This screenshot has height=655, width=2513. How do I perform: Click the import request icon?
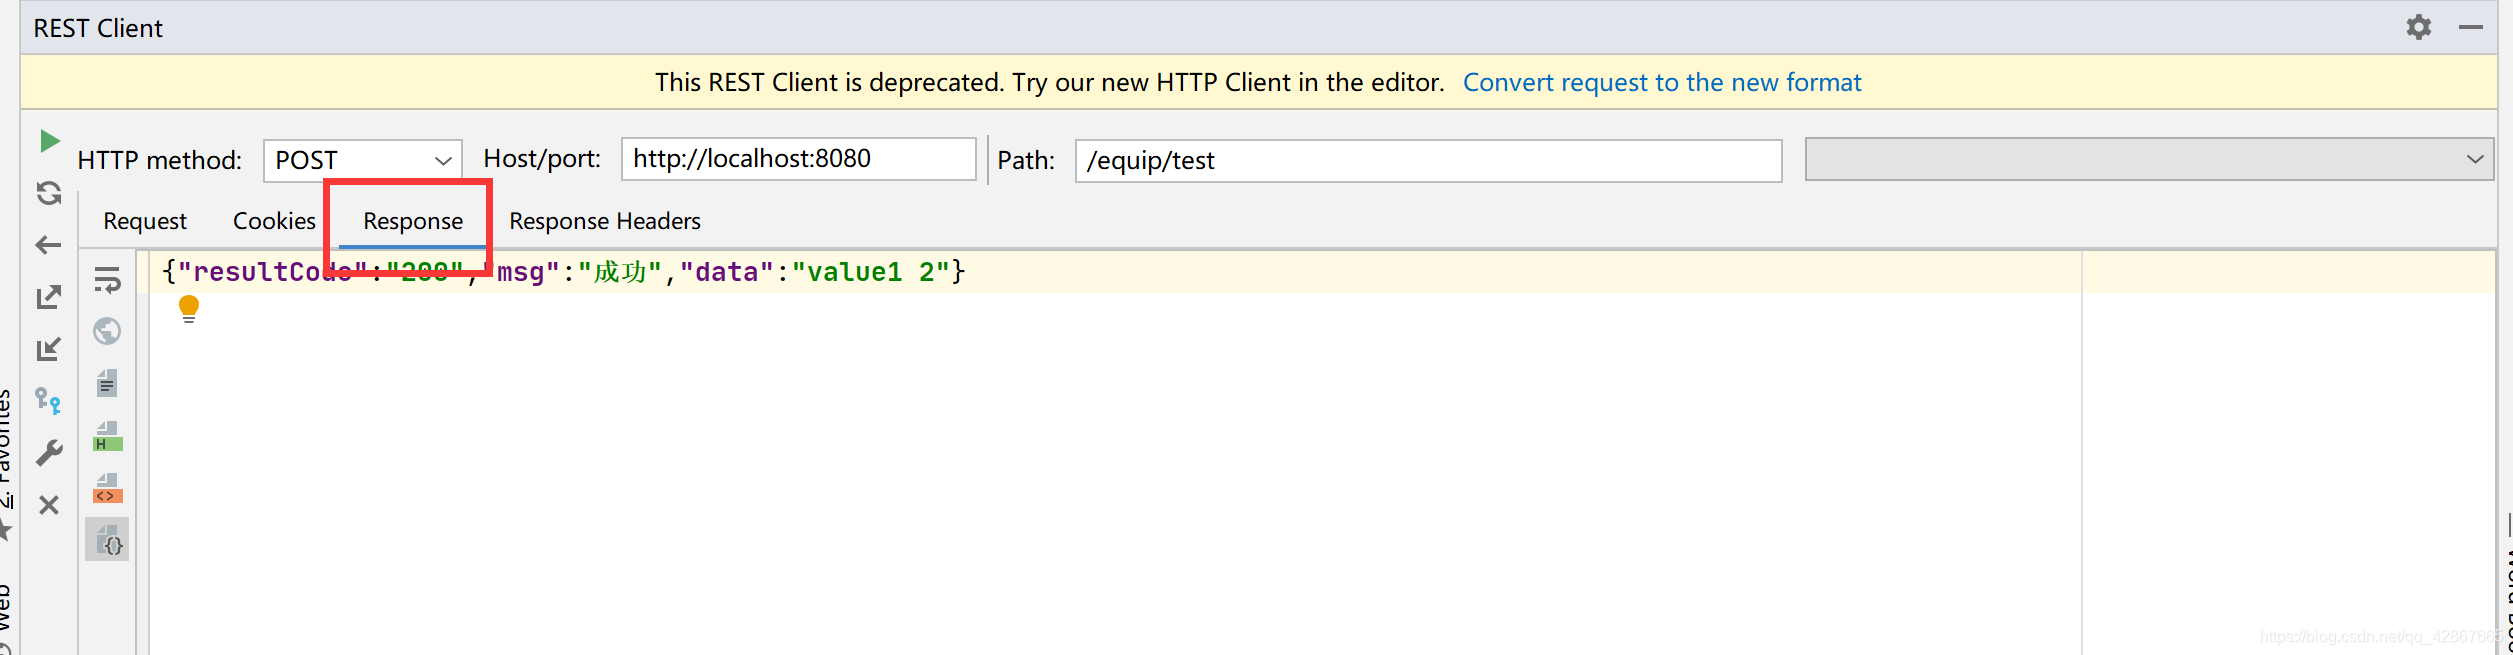coord(49,349)
